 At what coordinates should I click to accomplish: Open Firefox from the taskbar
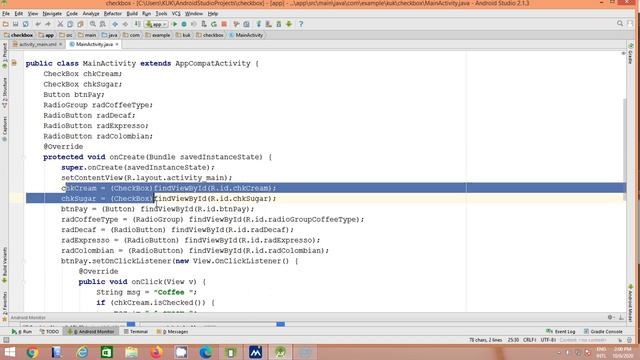pos(156,352)
